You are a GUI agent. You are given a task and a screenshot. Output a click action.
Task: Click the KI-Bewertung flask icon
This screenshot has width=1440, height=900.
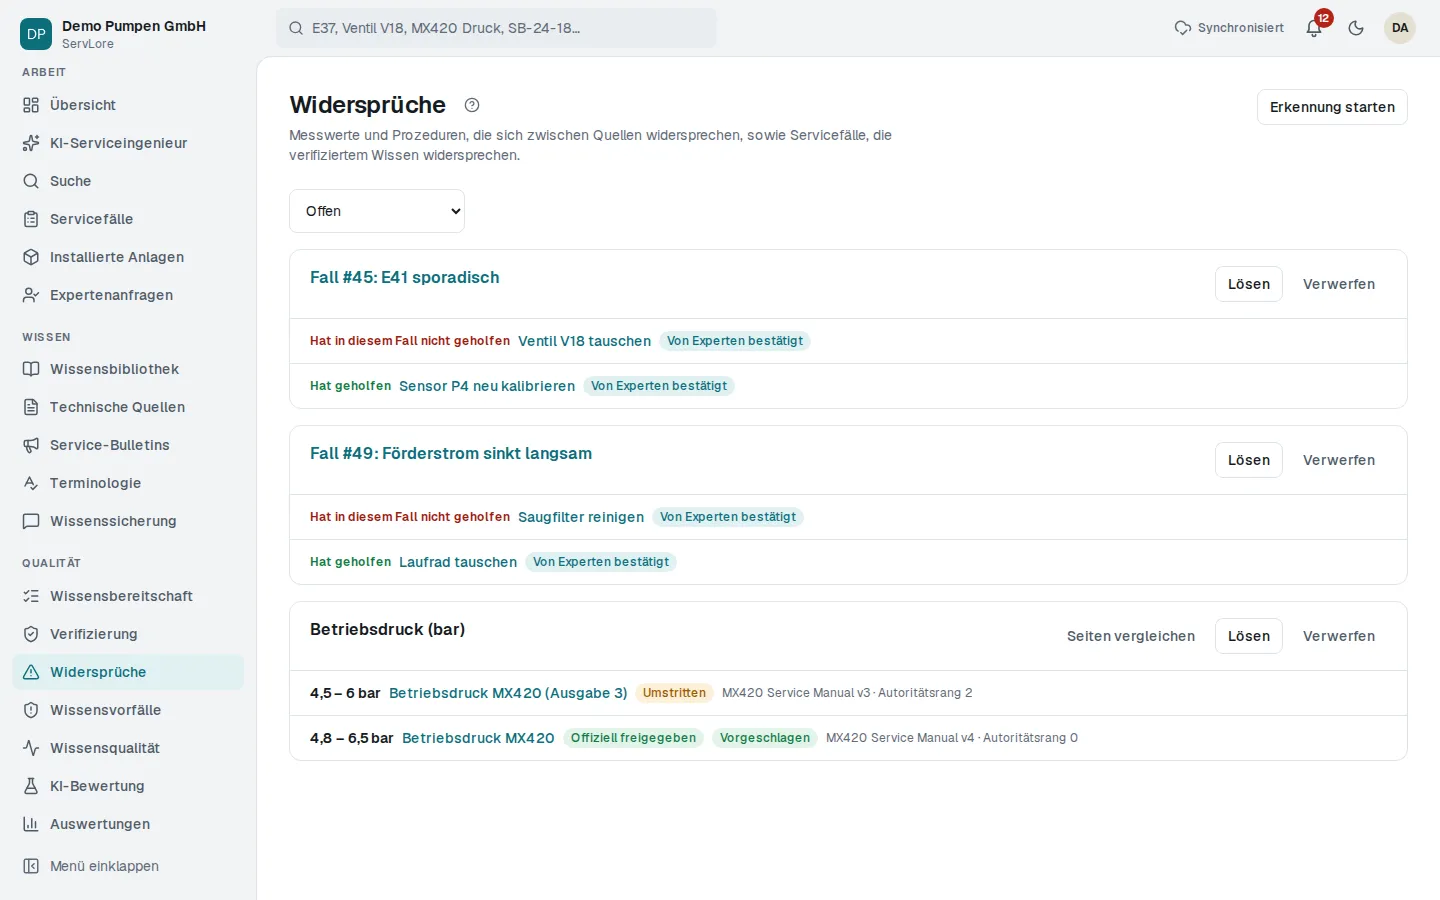point(31,786)
